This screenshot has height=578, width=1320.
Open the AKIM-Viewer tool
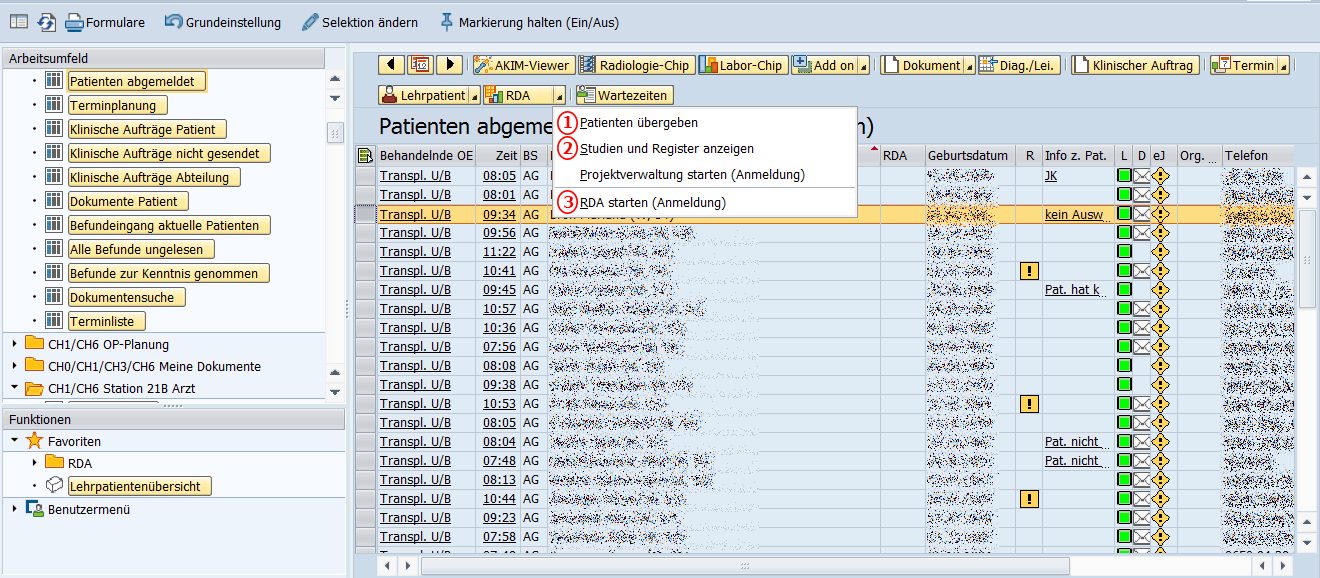tap(522, 65)
